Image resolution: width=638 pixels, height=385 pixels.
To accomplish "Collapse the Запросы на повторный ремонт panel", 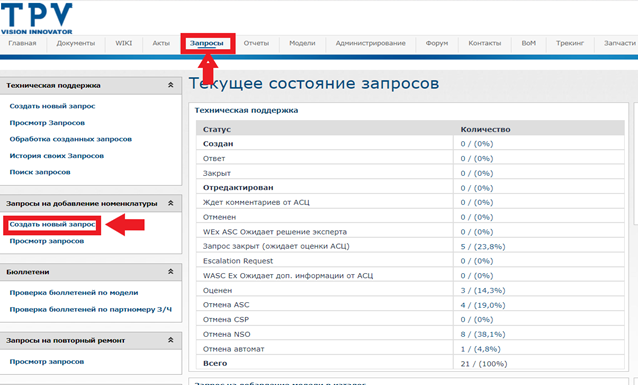I will tap(170, 340).
